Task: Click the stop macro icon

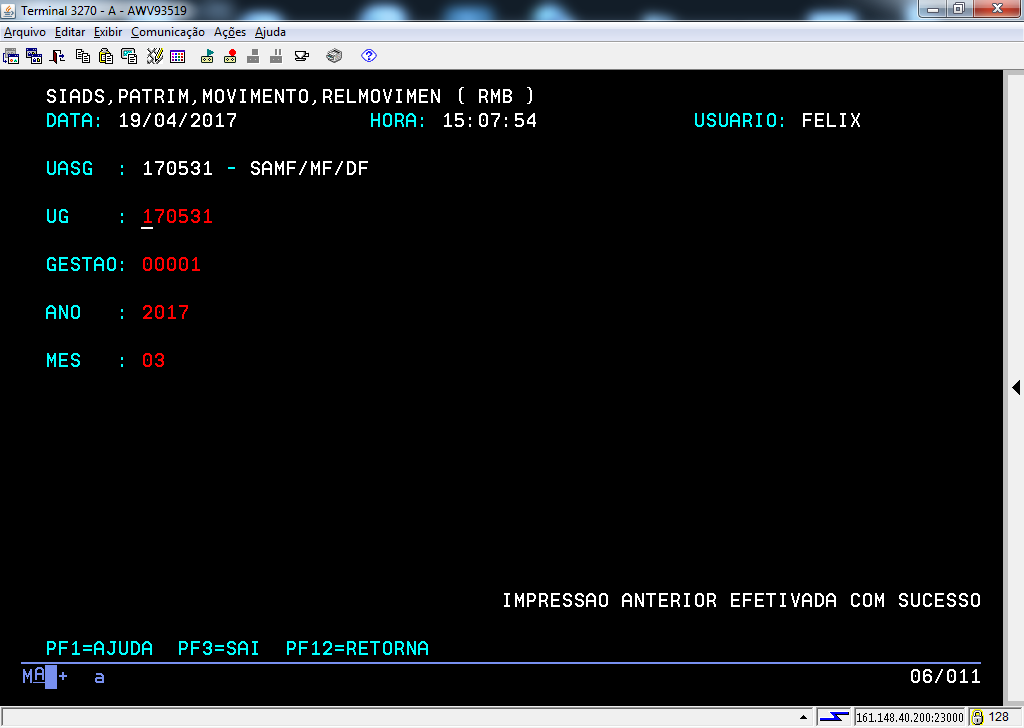Action: tap(253, 56)
